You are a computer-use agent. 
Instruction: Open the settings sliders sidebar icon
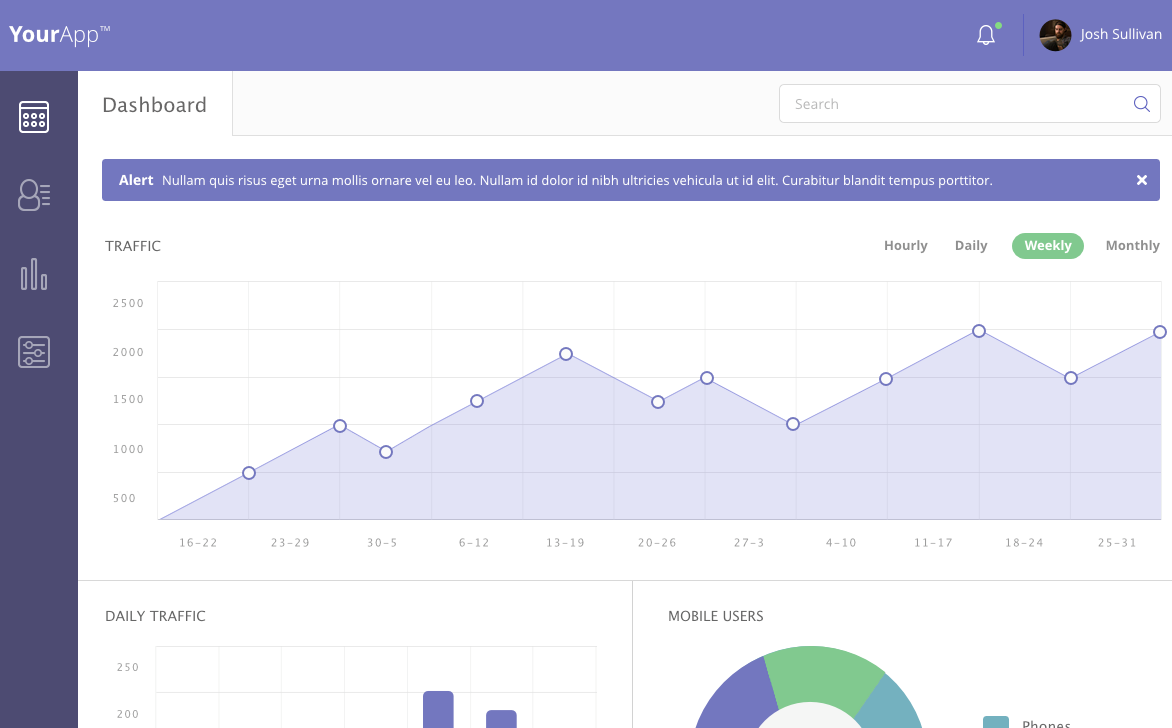click(x=34, y=352)
